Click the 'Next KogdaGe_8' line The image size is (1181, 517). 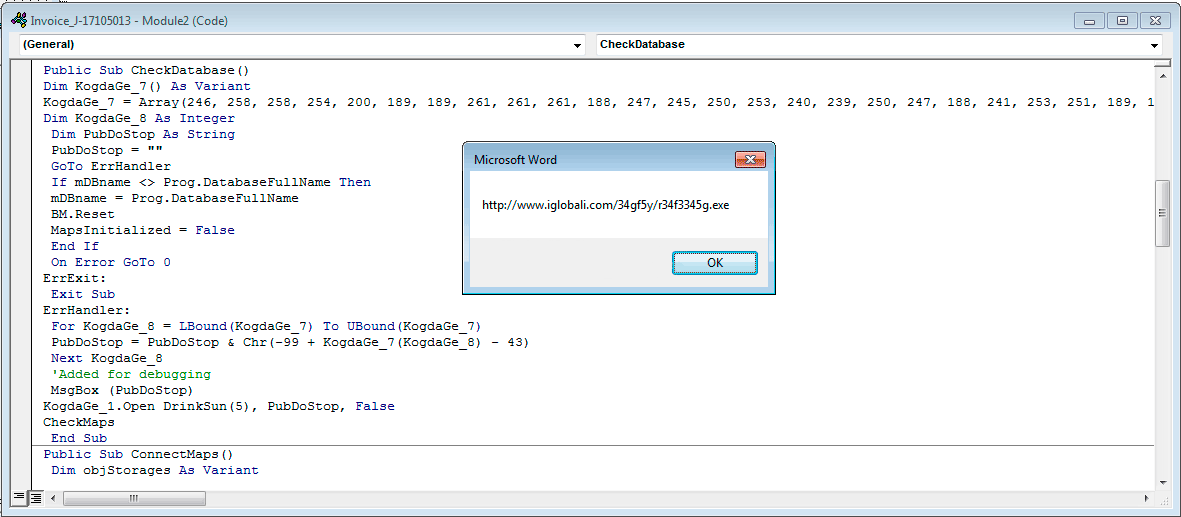click(107, 358)
